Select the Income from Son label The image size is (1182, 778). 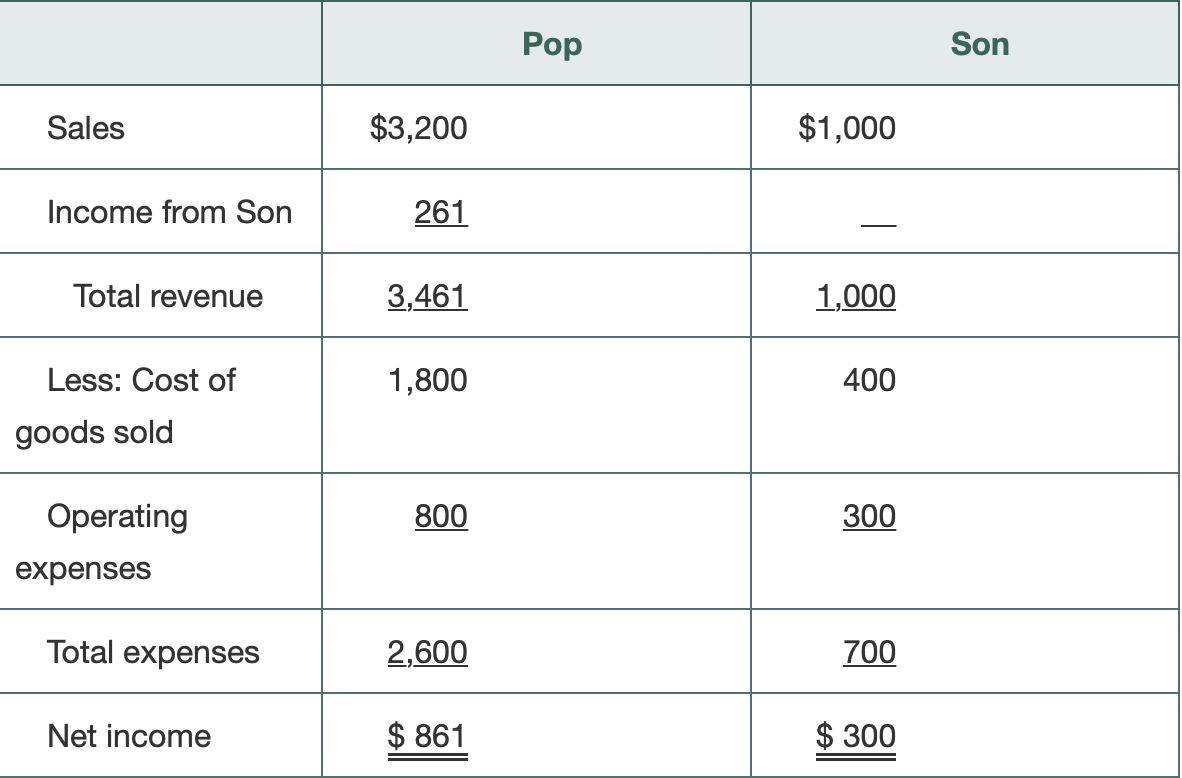169,212
